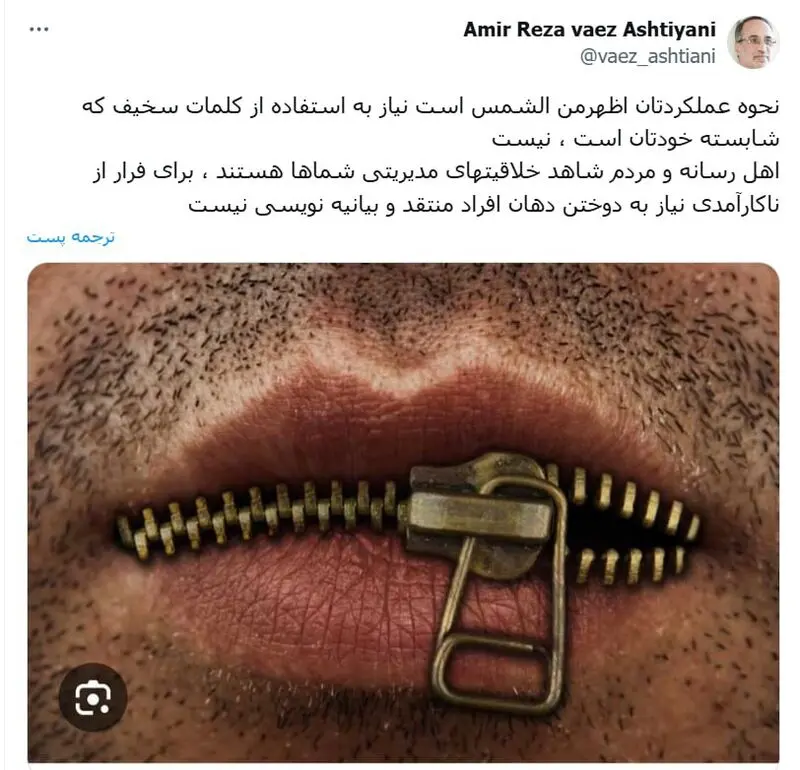This screenshot has height=770, width=800.
Task: Click the display name Amir Reza vaez Ashtiyani
Action: pos(589,30)
